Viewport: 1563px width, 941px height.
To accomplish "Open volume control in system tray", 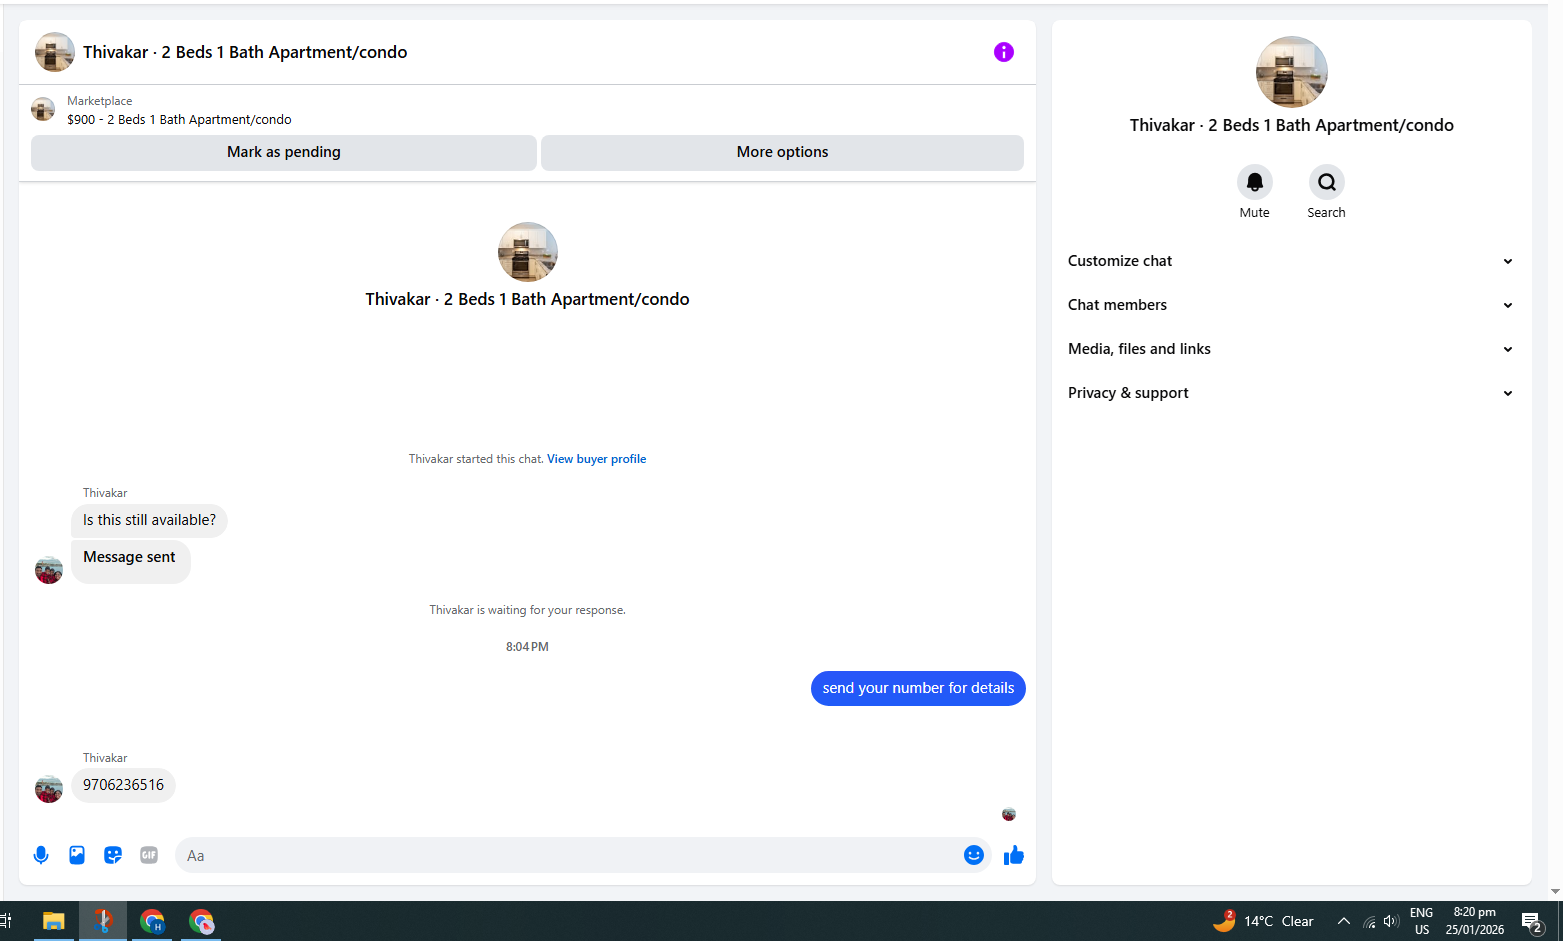I will pyautogui.click(x=1391, y=921).
